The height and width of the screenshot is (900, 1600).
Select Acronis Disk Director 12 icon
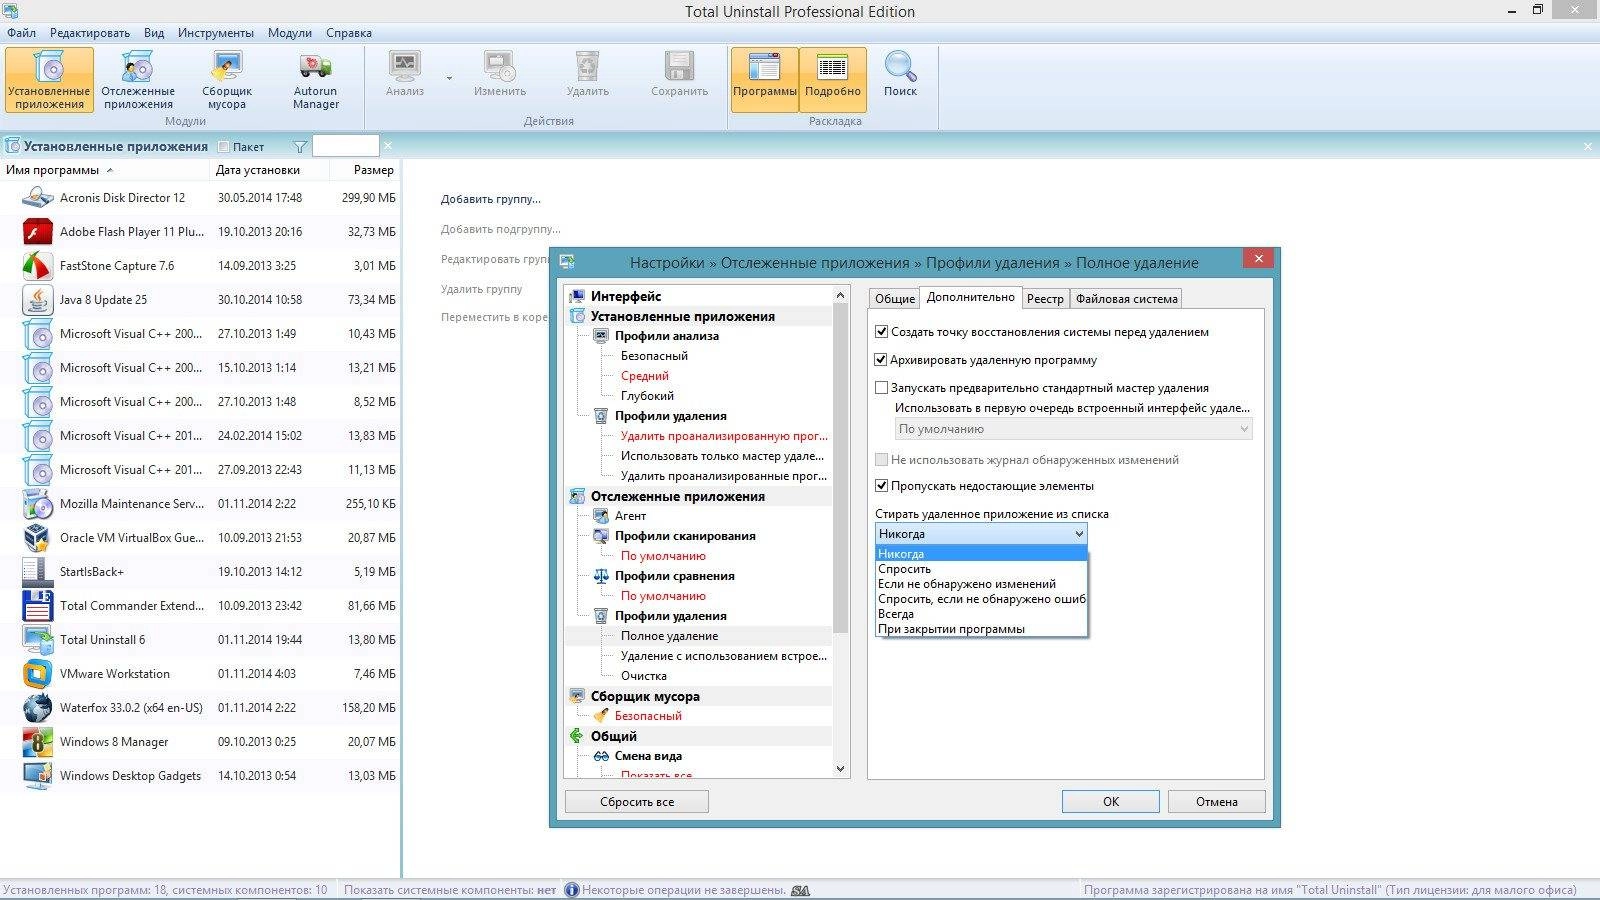tap(37, 198)
